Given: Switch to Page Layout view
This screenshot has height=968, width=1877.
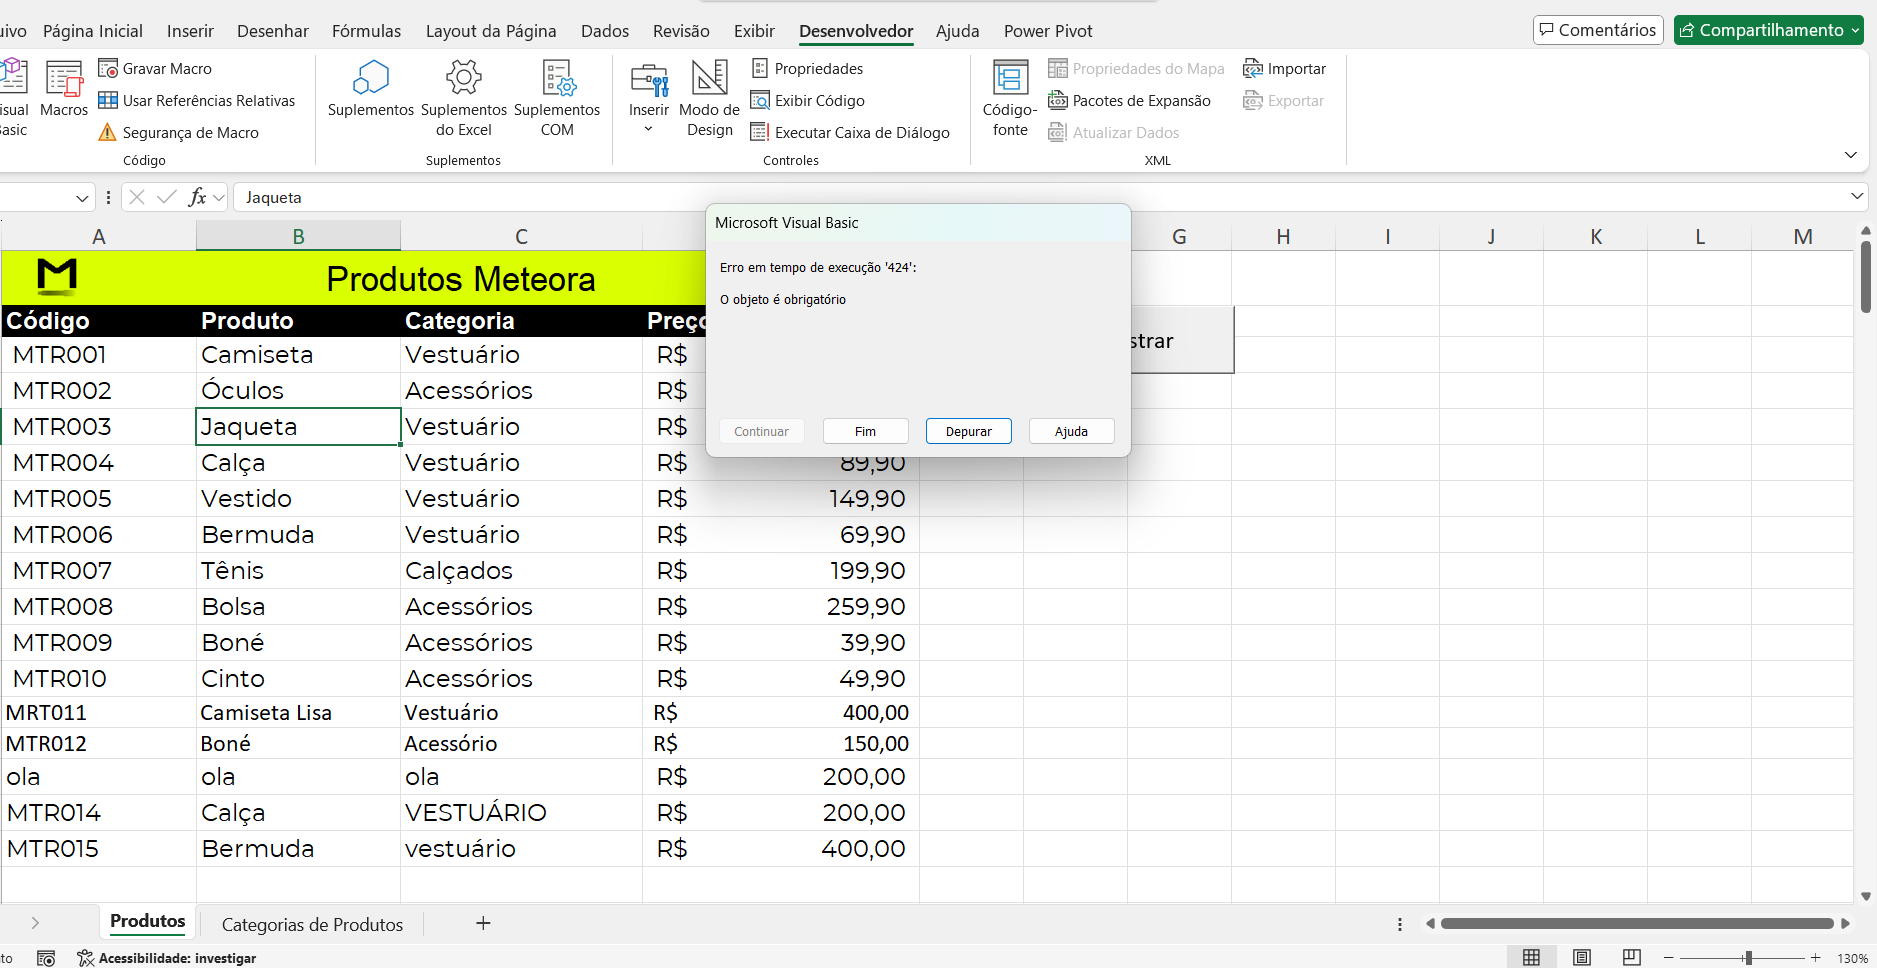Looking at the screenshot, I should click(x=1581, y=957).
